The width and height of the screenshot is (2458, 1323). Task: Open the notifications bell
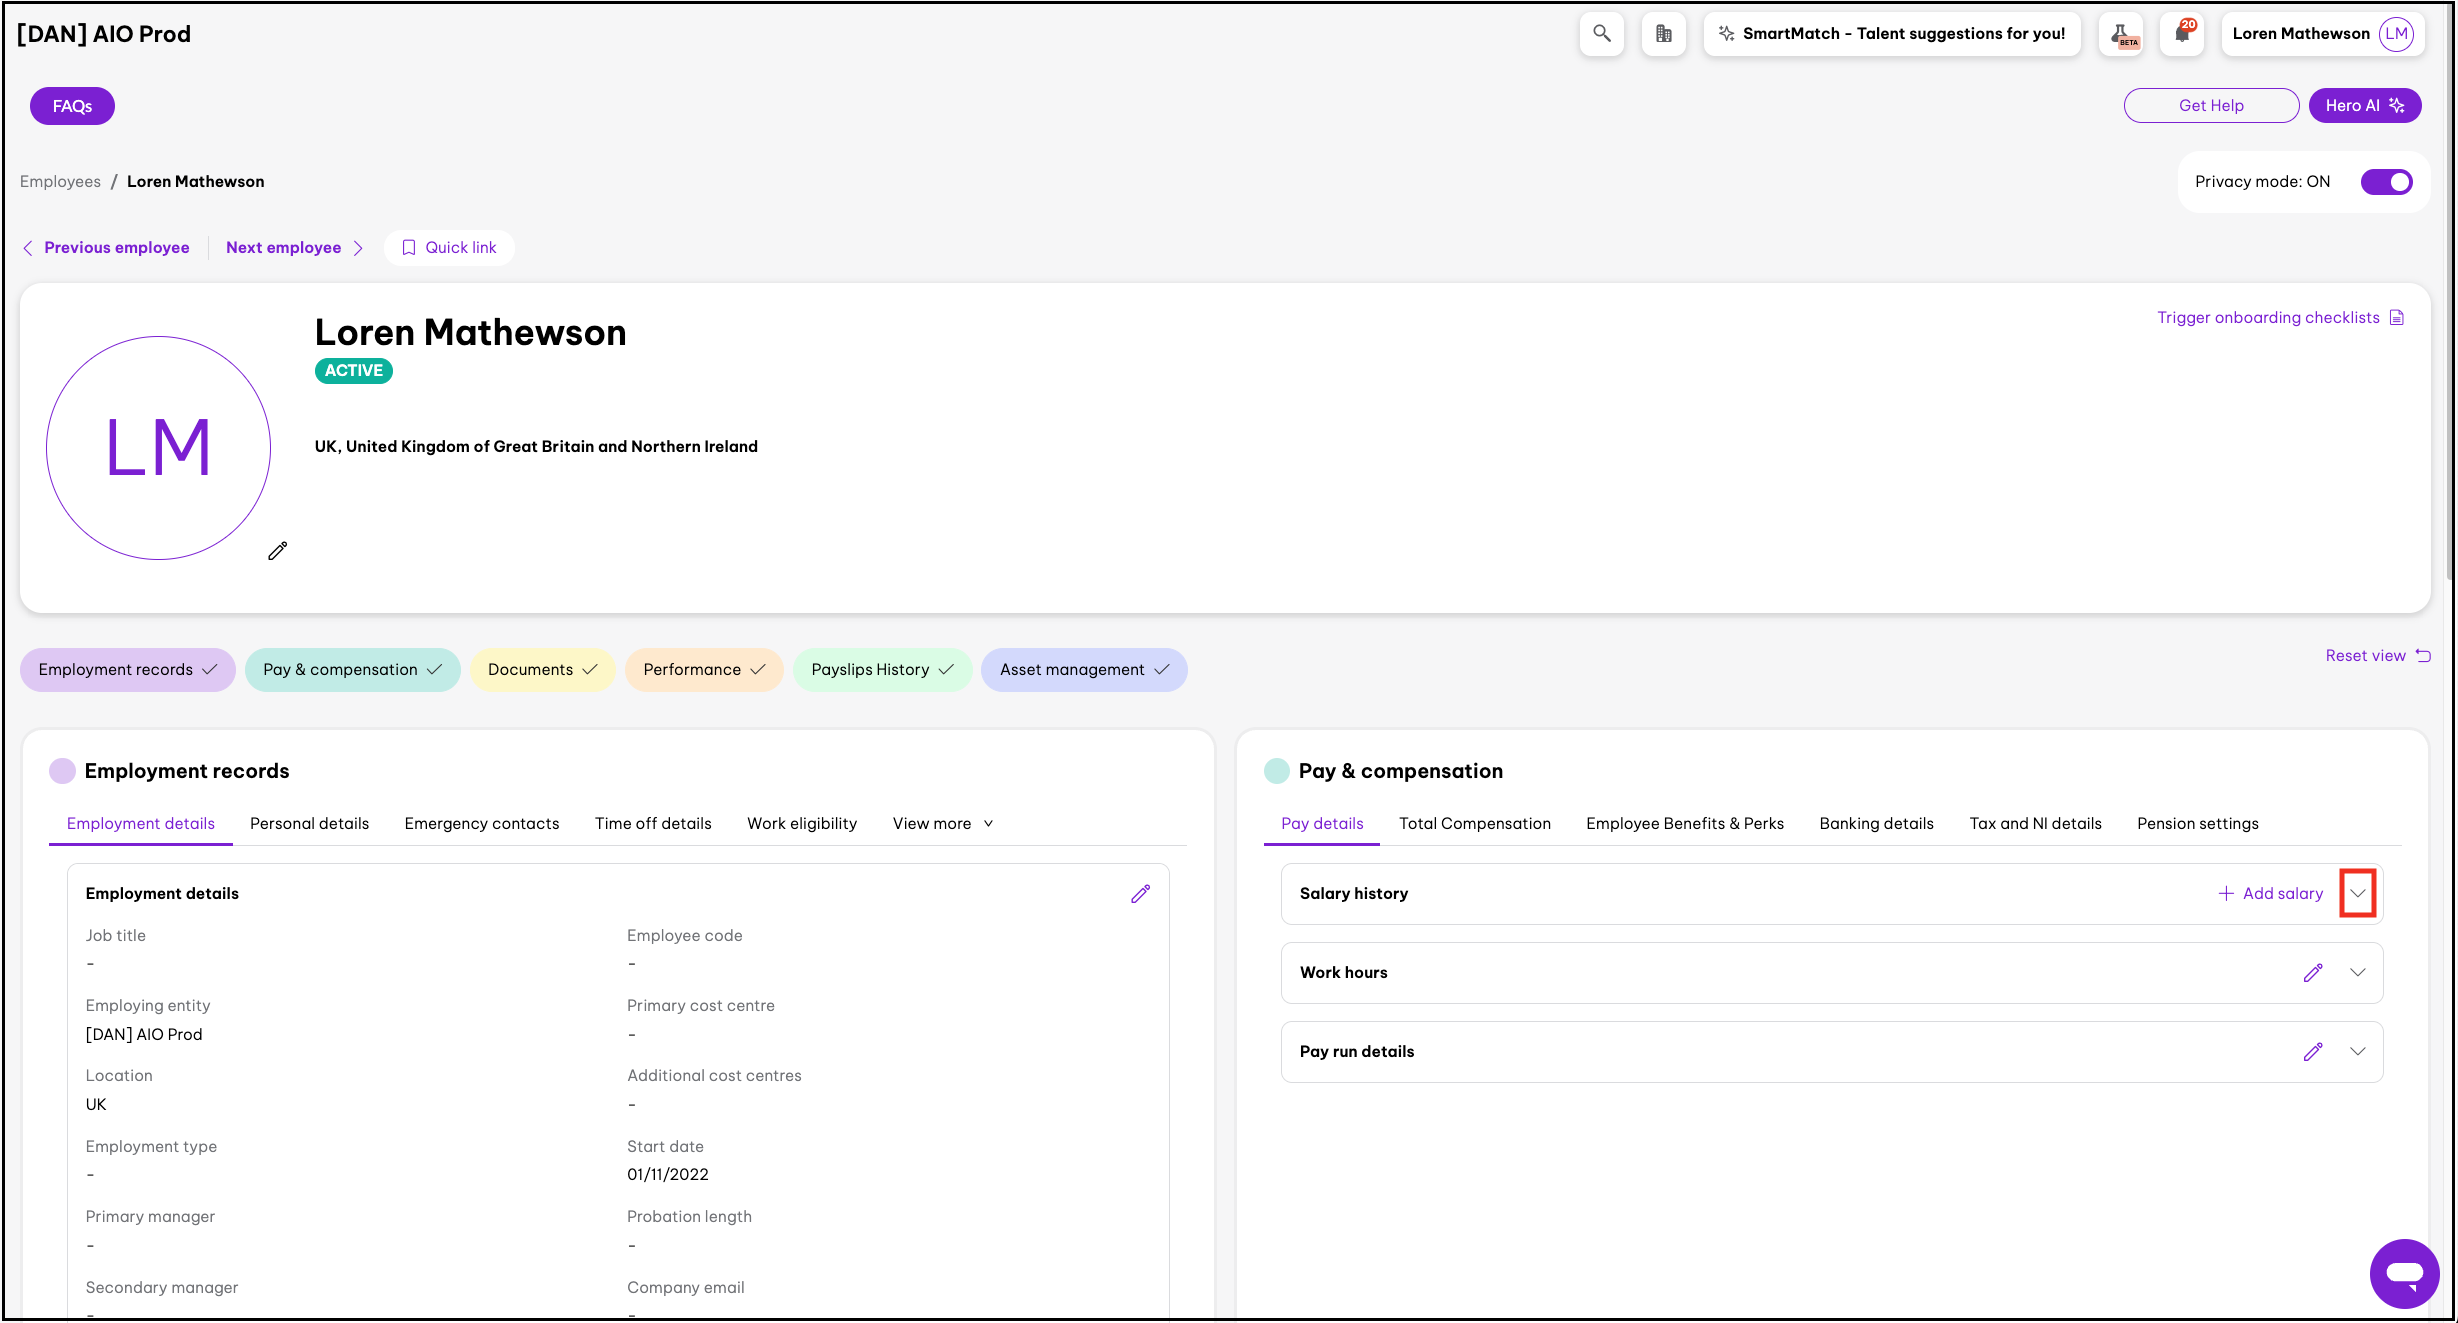tap(2182, 34)
